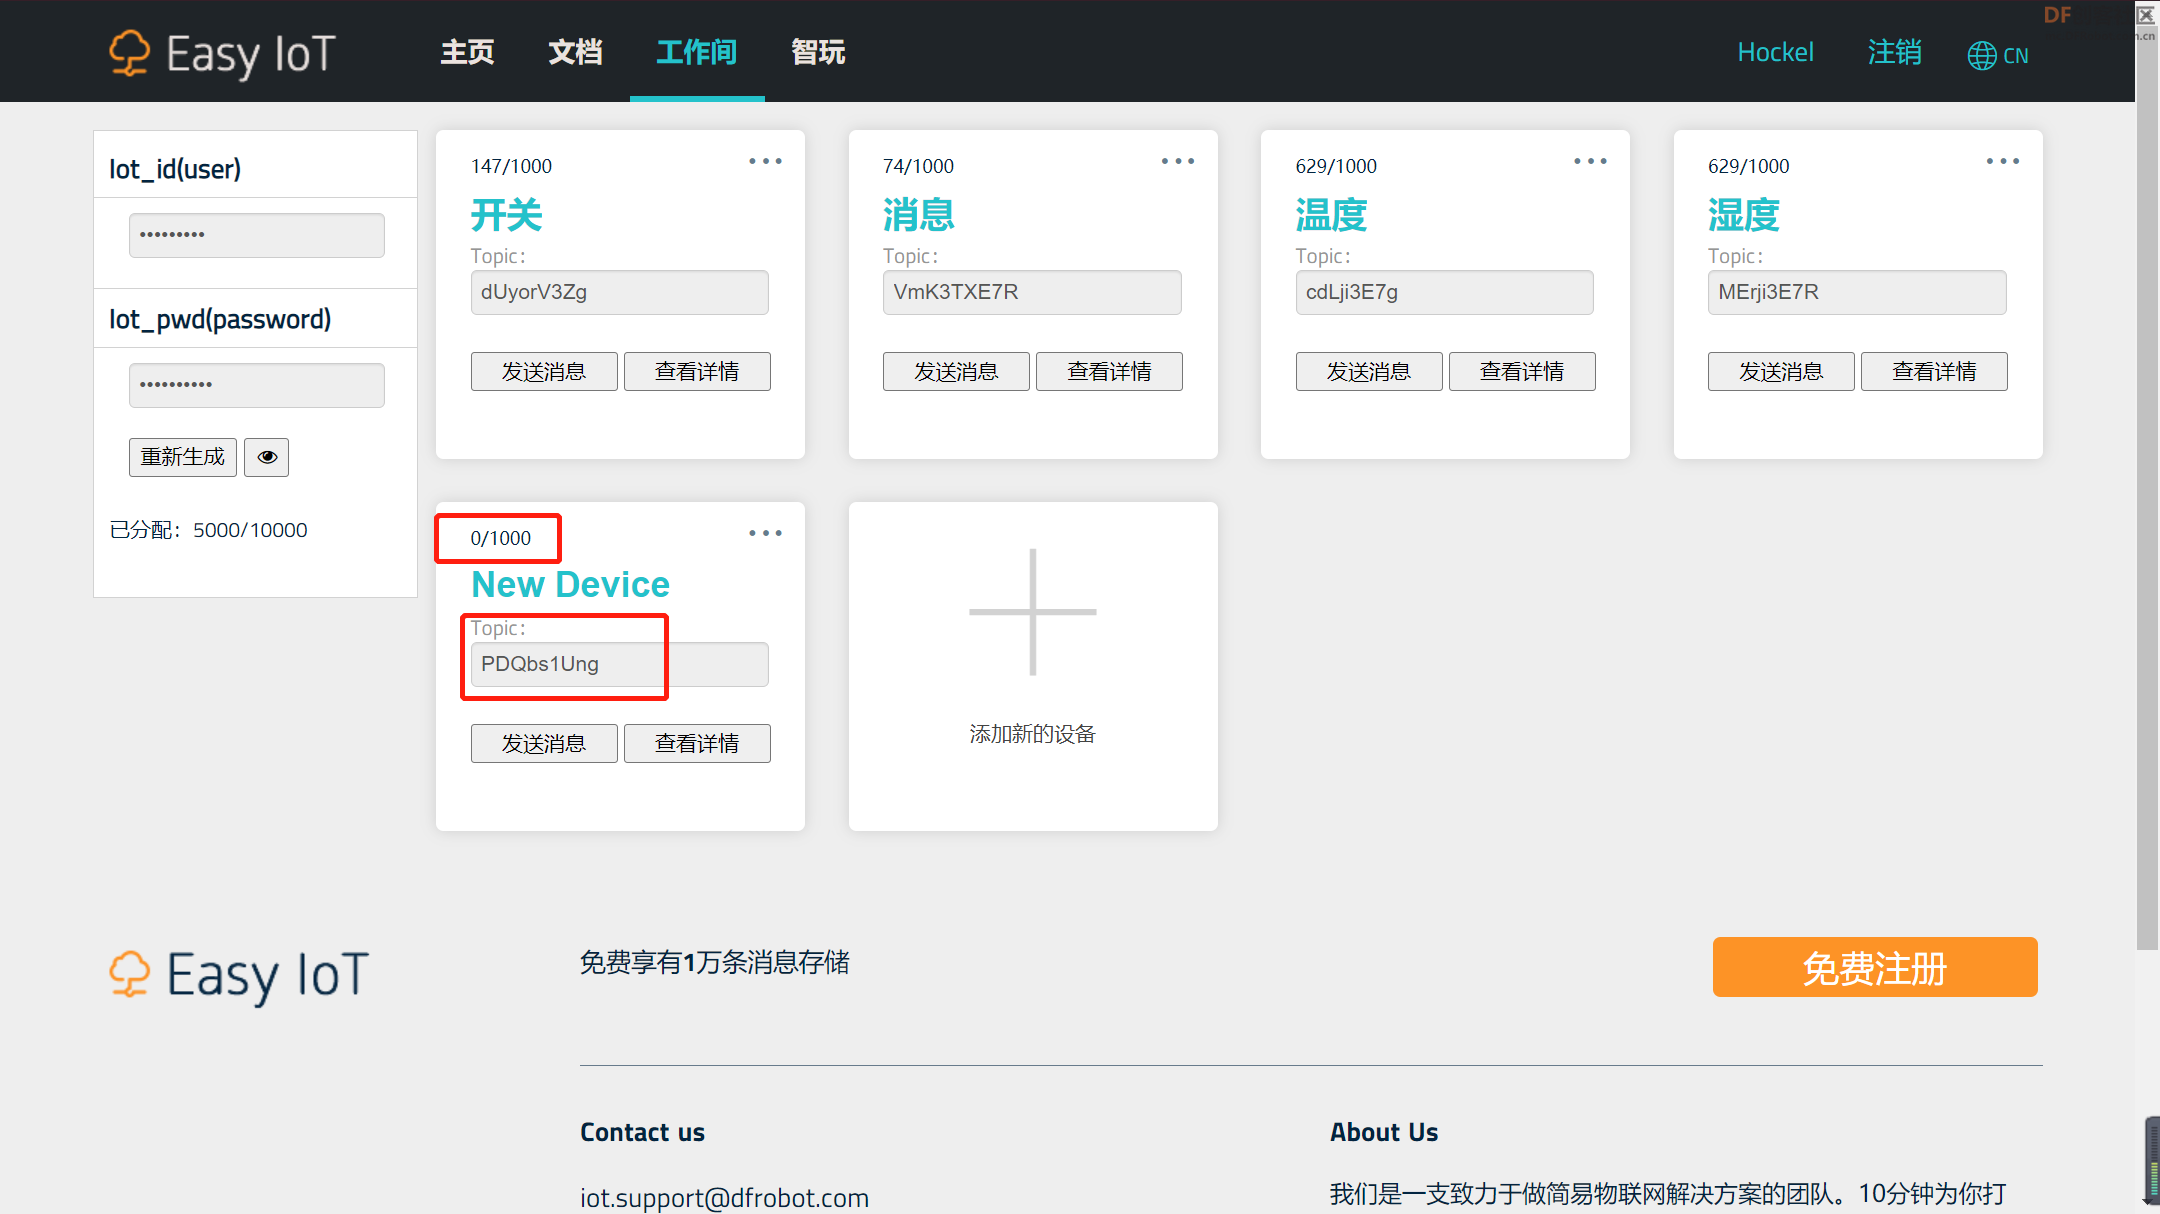Click the 已分配 5000/10000 quota text
The height and width of the screenshot is (1214, 2160).
click(x=208, y=530)
